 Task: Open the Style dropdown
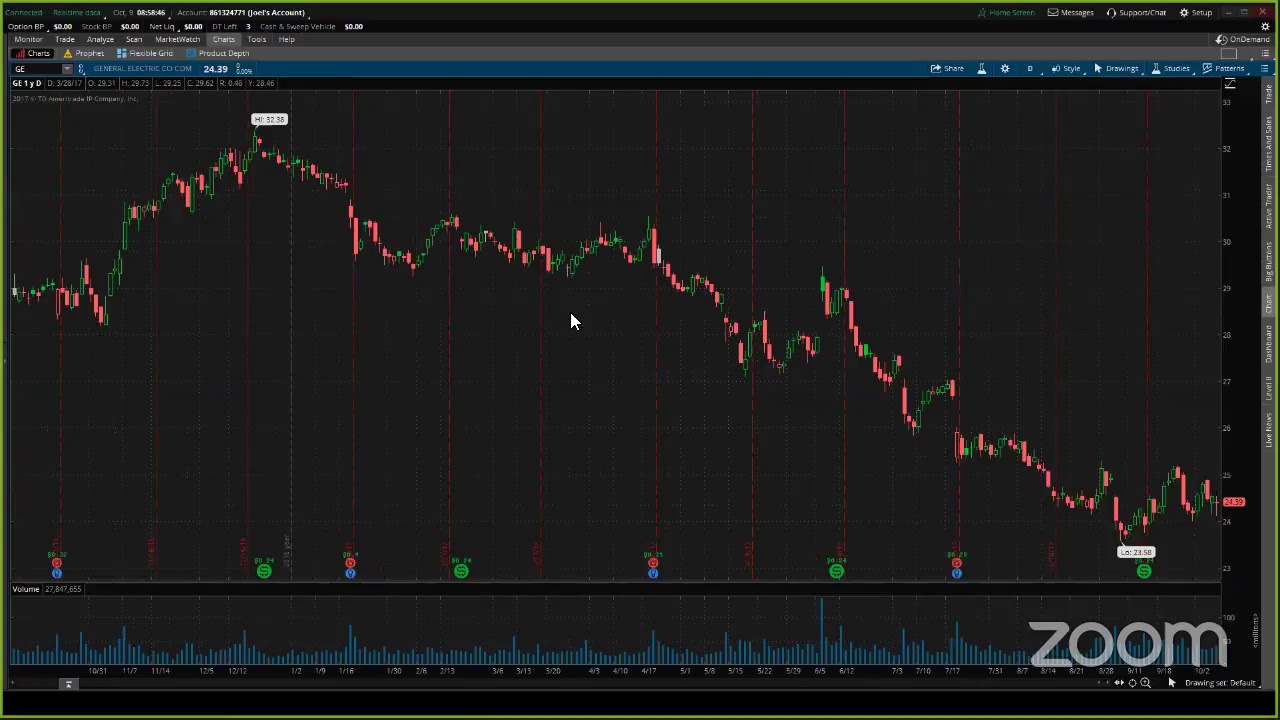point(1065,68)
